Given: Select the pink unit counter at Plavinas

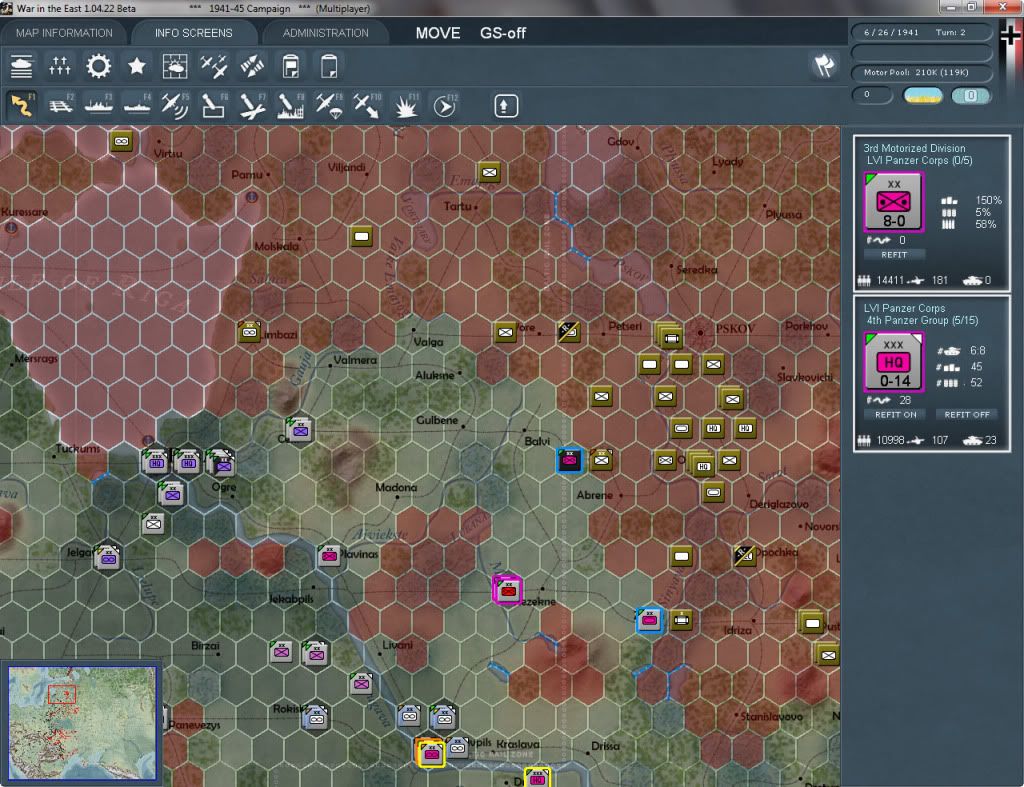Looking at the screenshot, I should coord(329,556).
